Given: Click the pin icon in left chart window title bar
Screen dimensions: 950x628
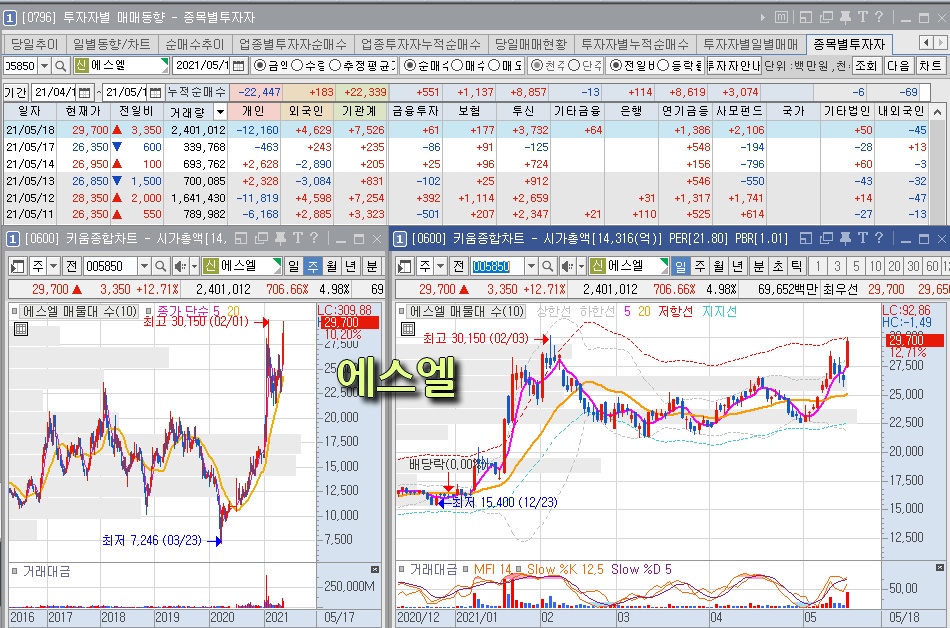Looking at the screenshot, I should (281, 239).
